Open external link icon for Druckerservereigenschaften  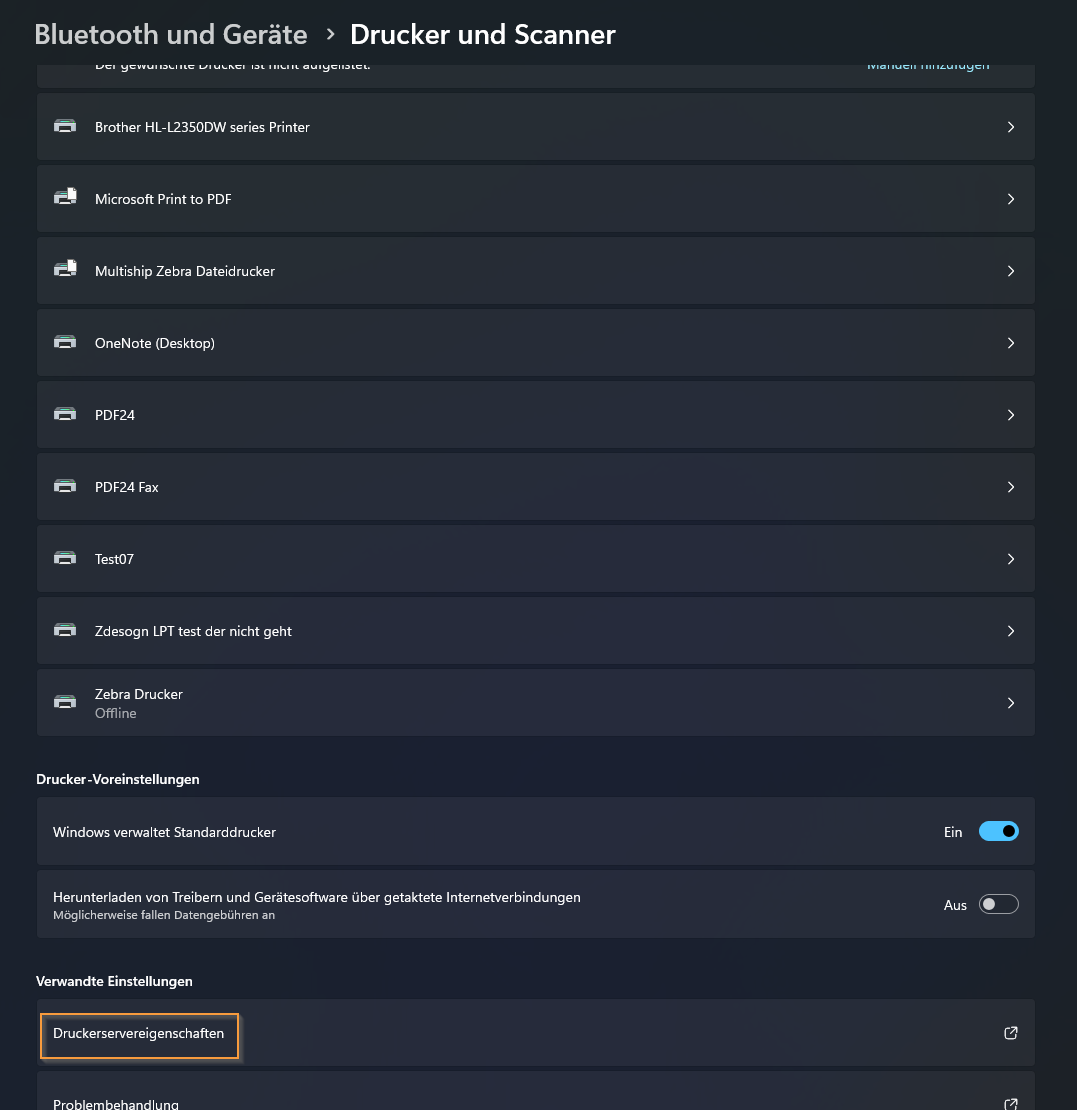pos(1010,1033)
